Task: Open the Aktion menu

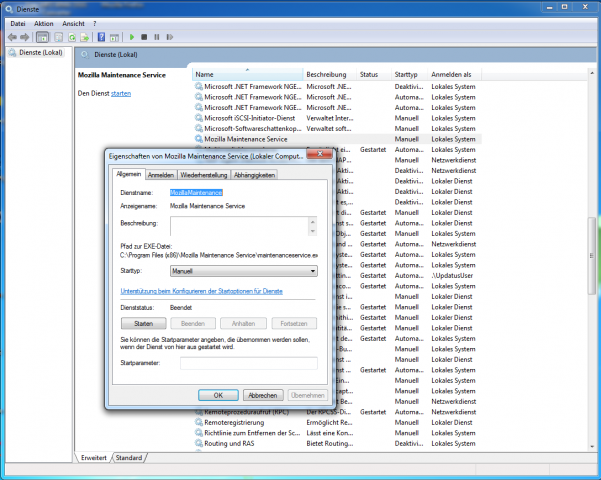Action: (44, 24)
